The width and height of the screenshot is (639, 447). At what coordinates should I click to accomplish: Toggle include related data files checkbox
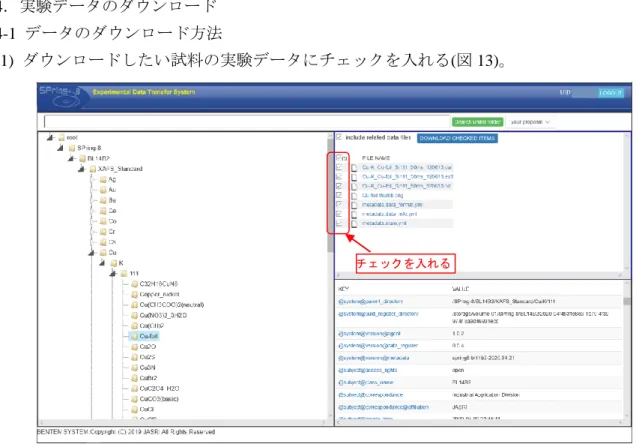339,137
